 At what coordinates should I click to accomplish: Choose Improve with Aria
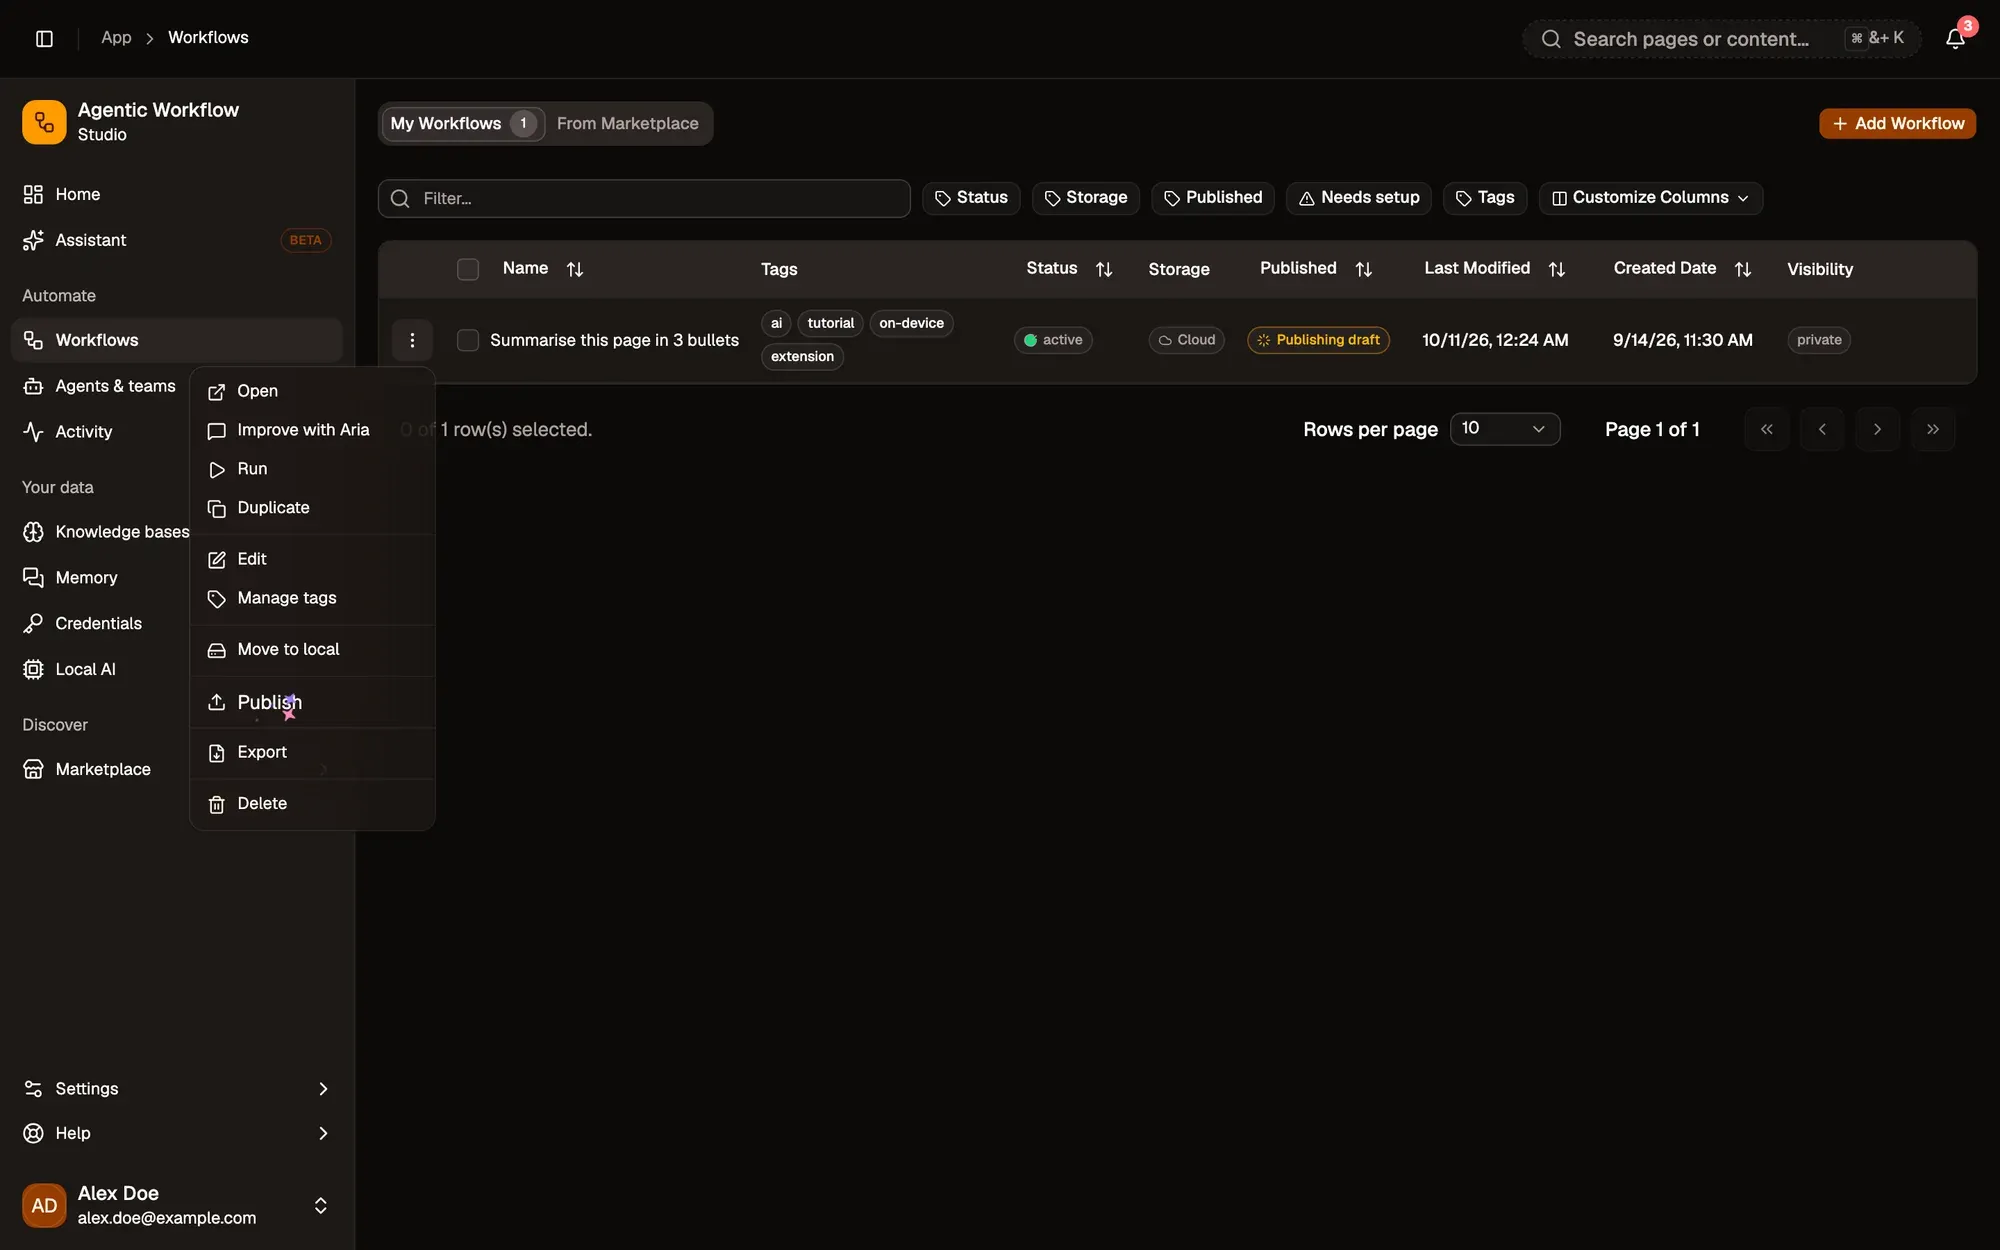coord(312,430)
